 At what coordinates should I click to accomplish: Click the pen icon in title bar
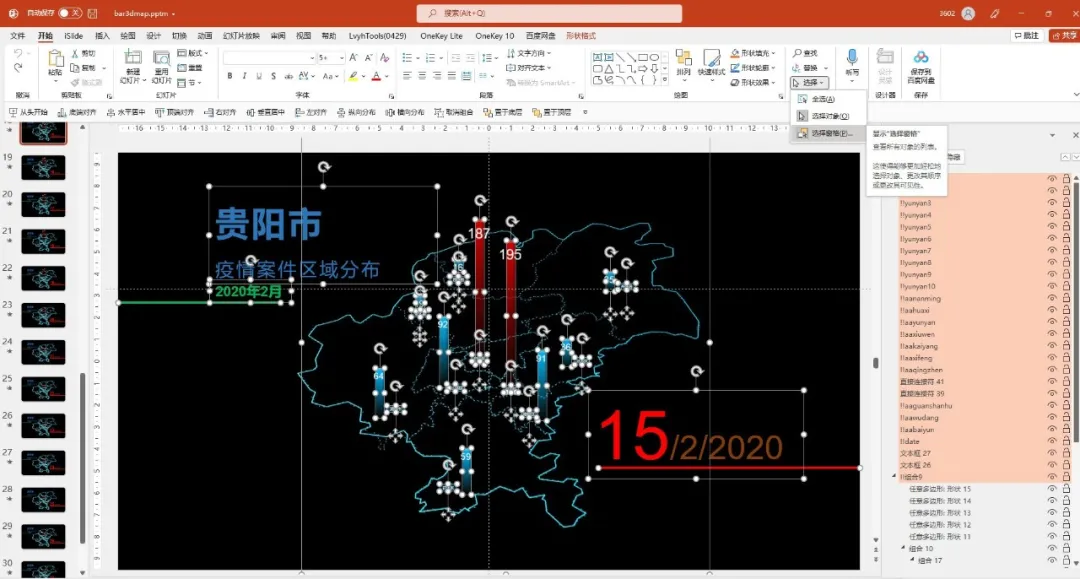pyautogui.click(x=995, y=13)
